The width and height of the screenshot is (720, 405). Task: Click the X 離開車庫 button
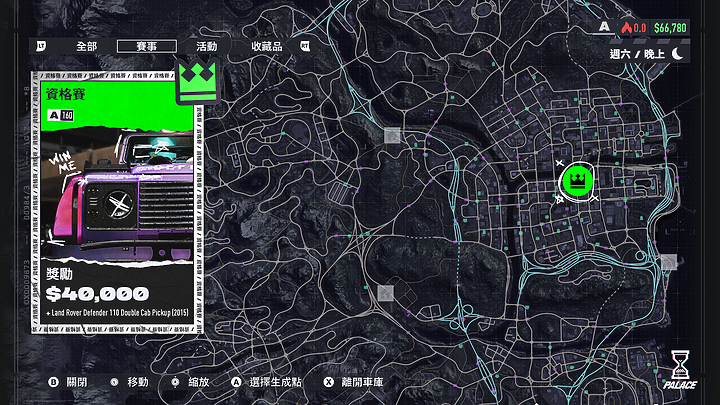point(354,382)
